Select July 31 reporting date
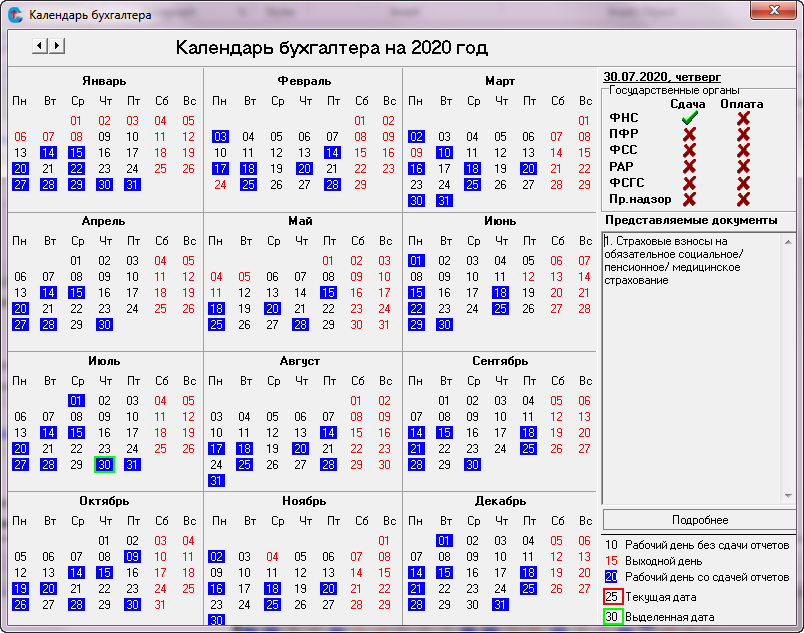The image size is (804, 633). tap(132, 464)
